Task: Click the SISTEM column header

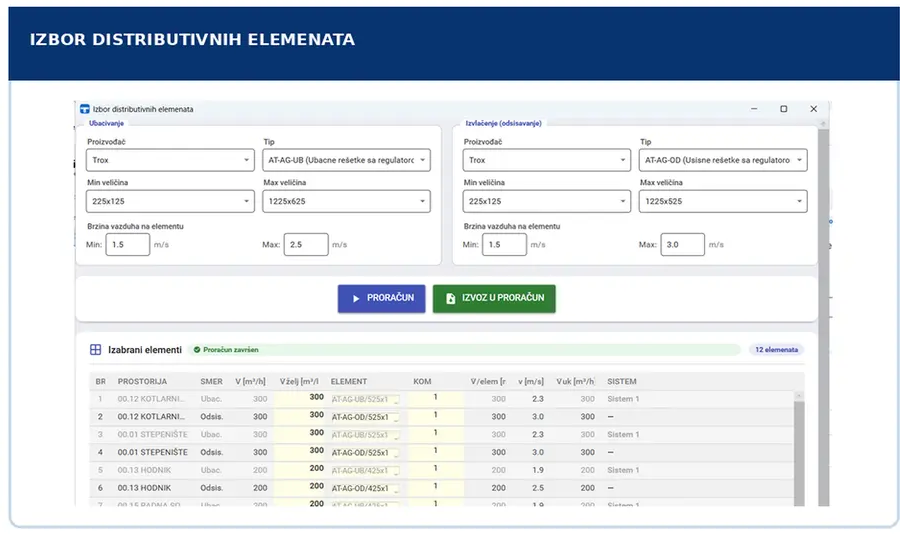Action: (622, 382)
